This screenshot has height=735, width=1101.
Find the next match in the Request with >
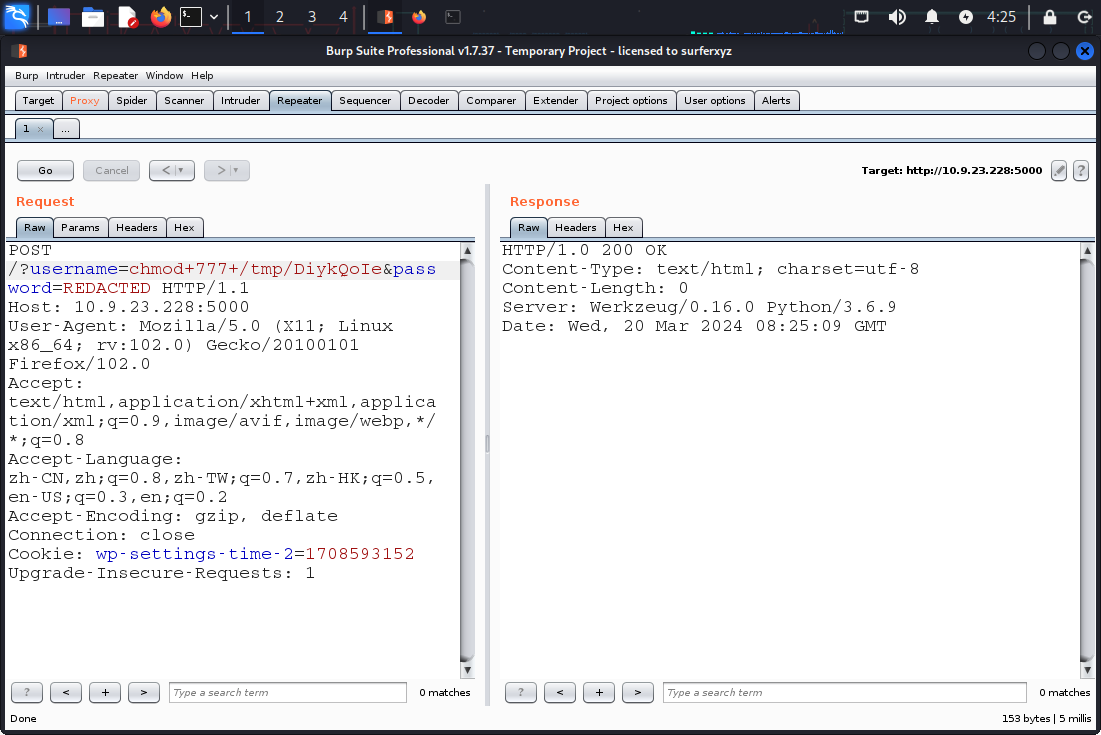pyautogui.click(x=144, y=692)
